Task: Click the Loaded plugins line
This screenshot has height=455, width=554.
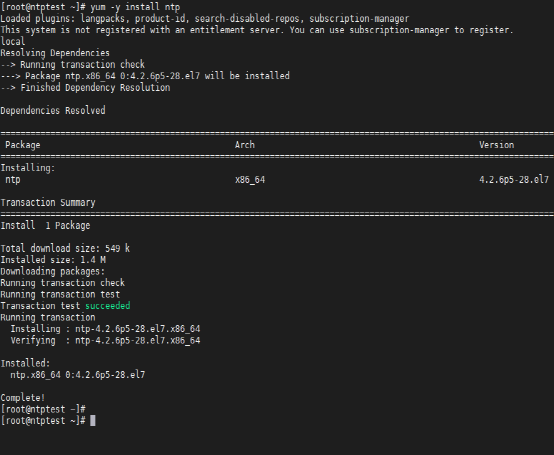Action: 205,18
